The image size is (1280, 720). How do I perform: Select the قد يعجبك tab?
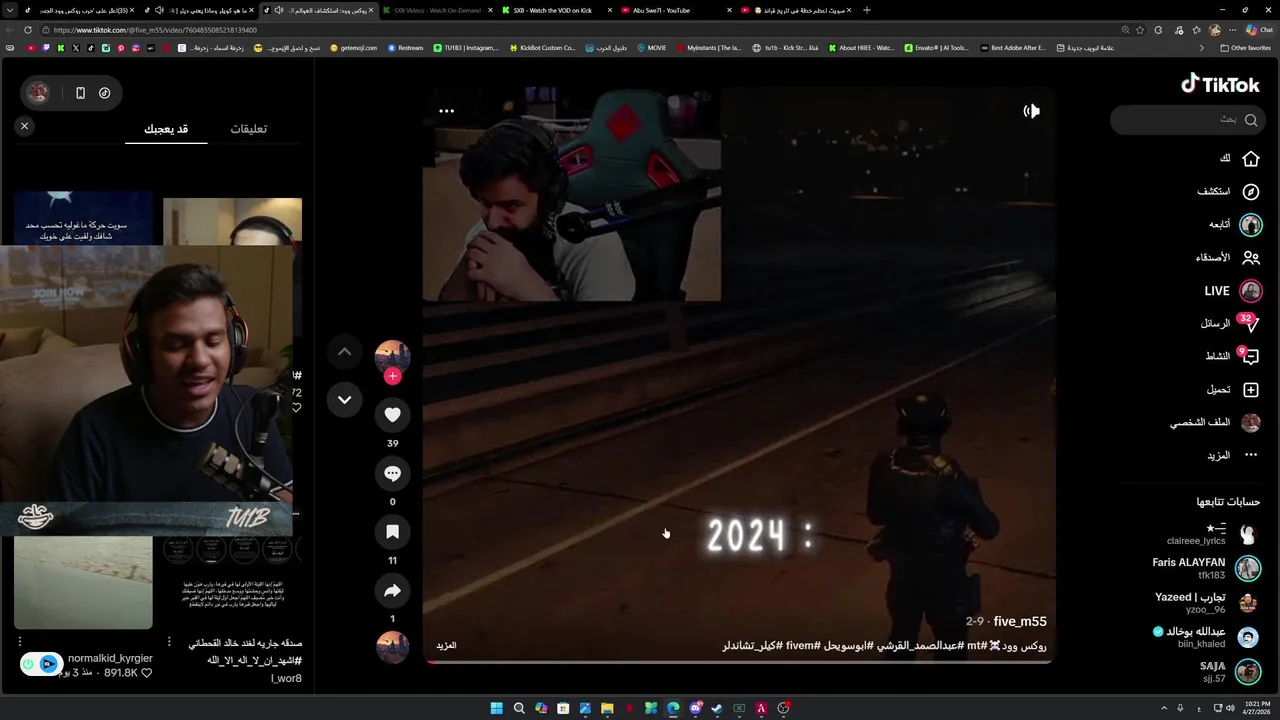[x=166, y=128]
